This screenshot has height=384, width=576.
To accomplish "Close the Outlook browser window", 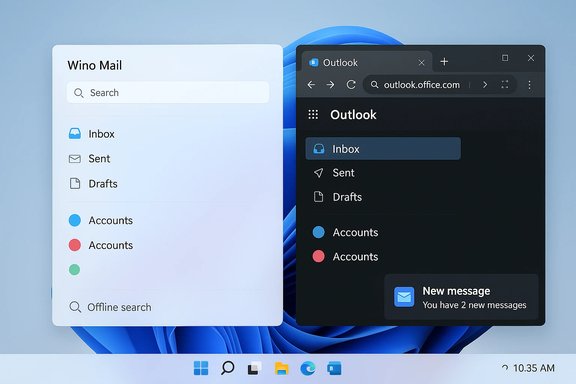I will [531, 58].
